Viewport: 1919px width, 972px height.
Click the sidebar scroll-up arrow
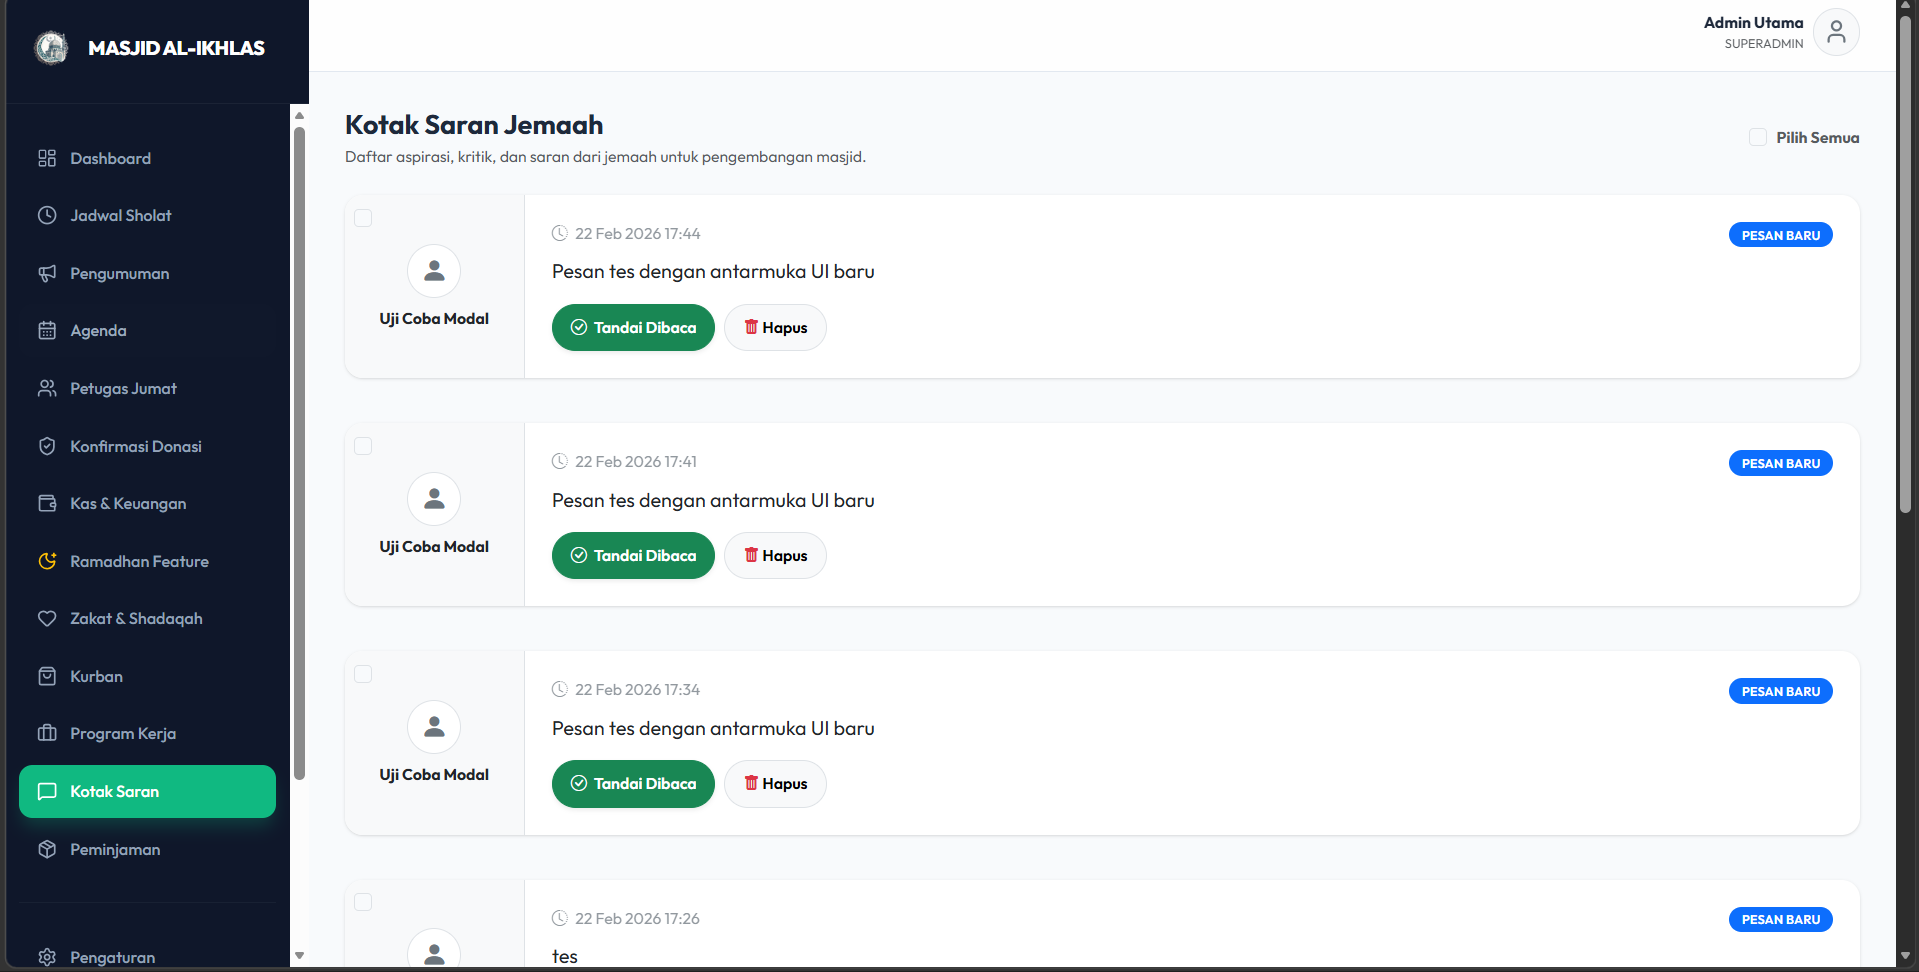click(x=299, y=115)
